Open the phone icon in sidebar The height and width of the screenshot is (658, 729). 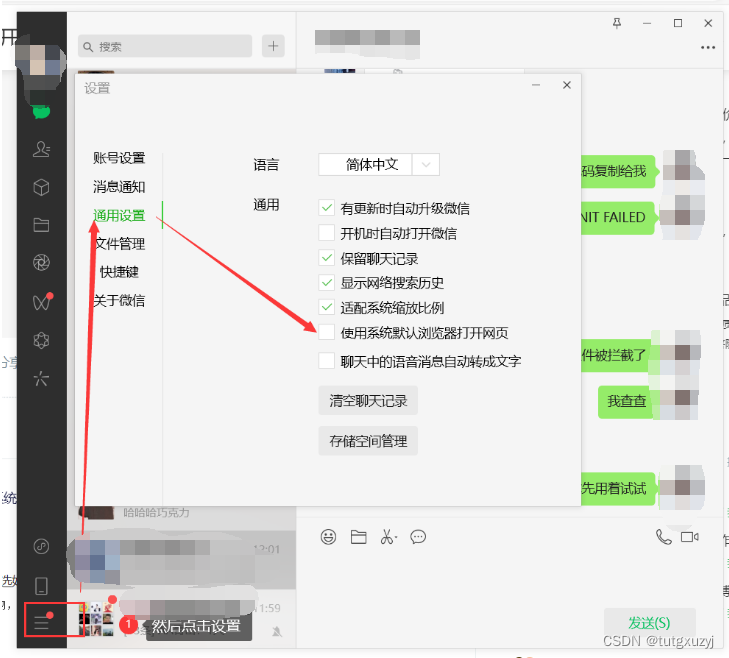pos(41,586)
